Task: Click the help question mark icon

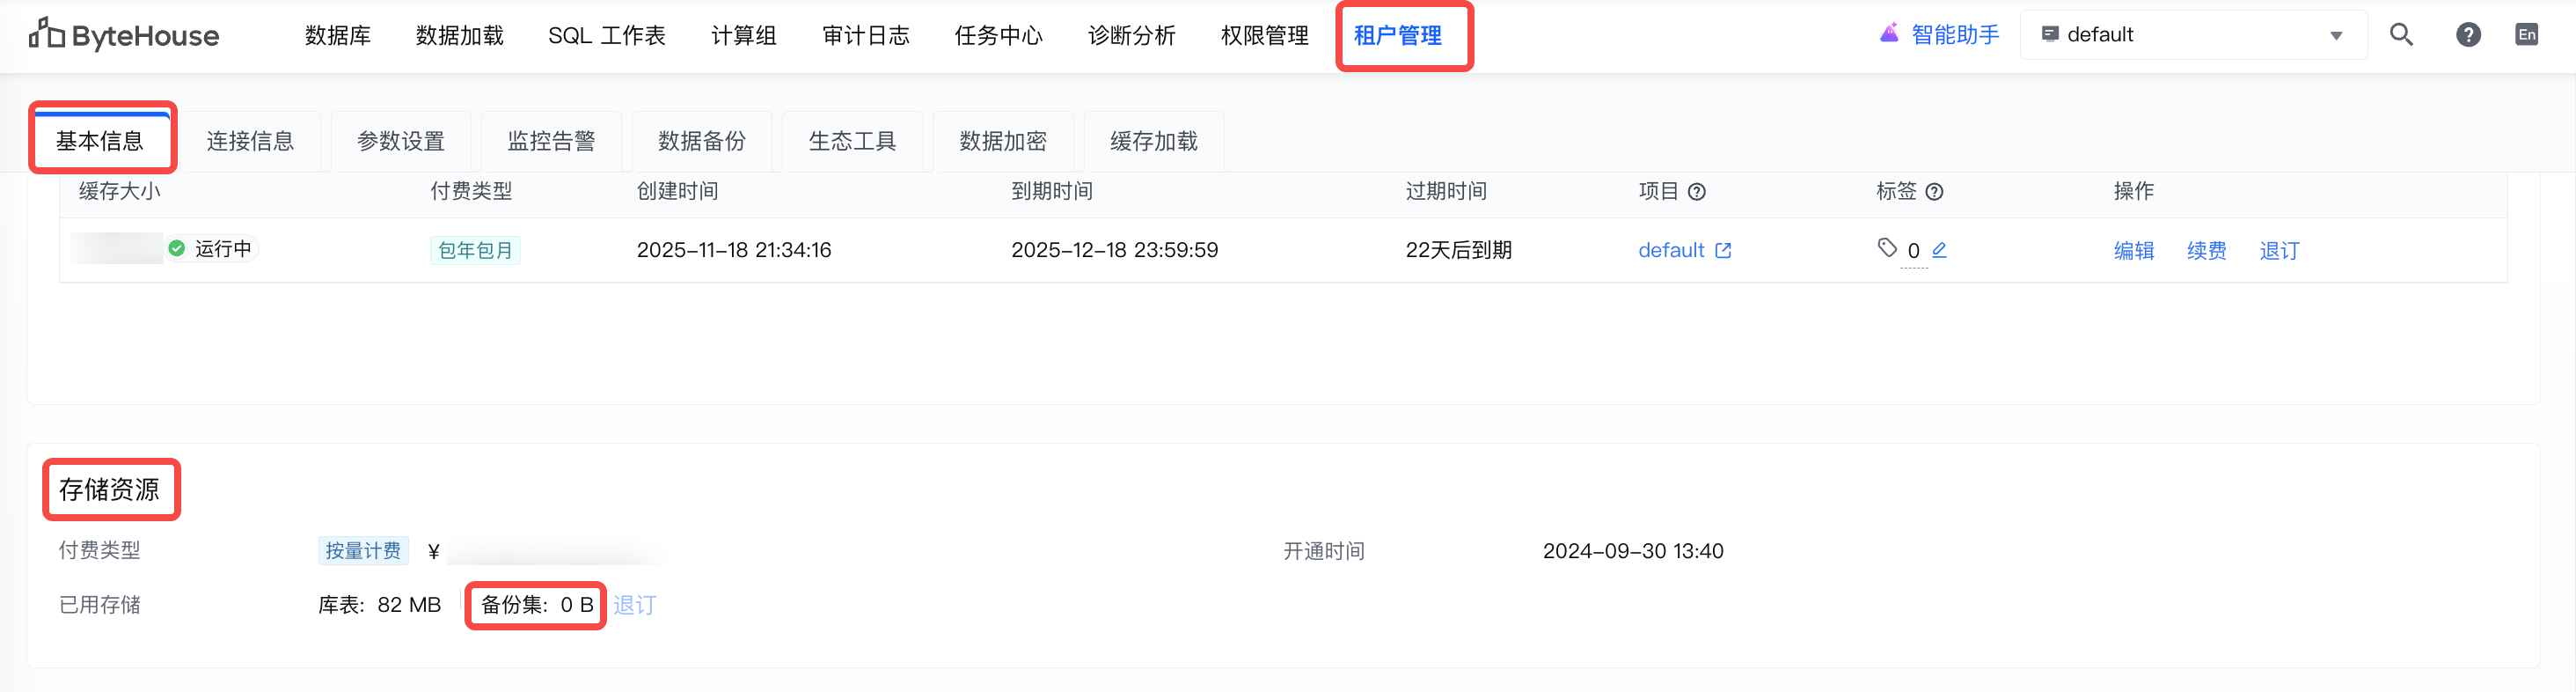Action: click(2468, 35)
